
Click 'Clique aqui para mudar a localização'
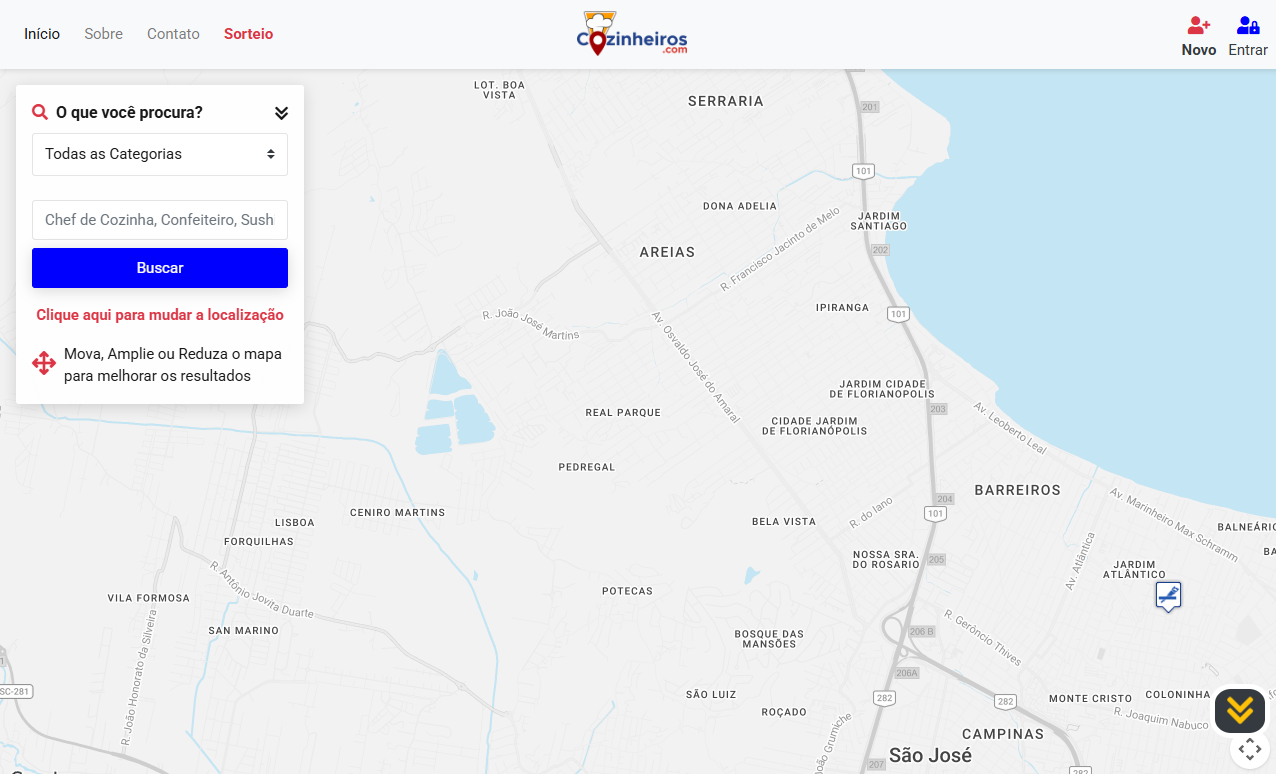160,315
